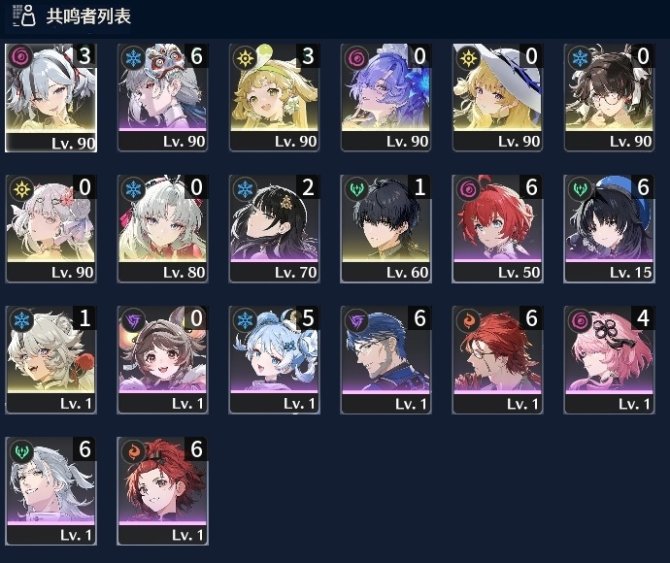Select the Lv. 15 resonator with blue beret
670x563 pixels.
(609, 229)
